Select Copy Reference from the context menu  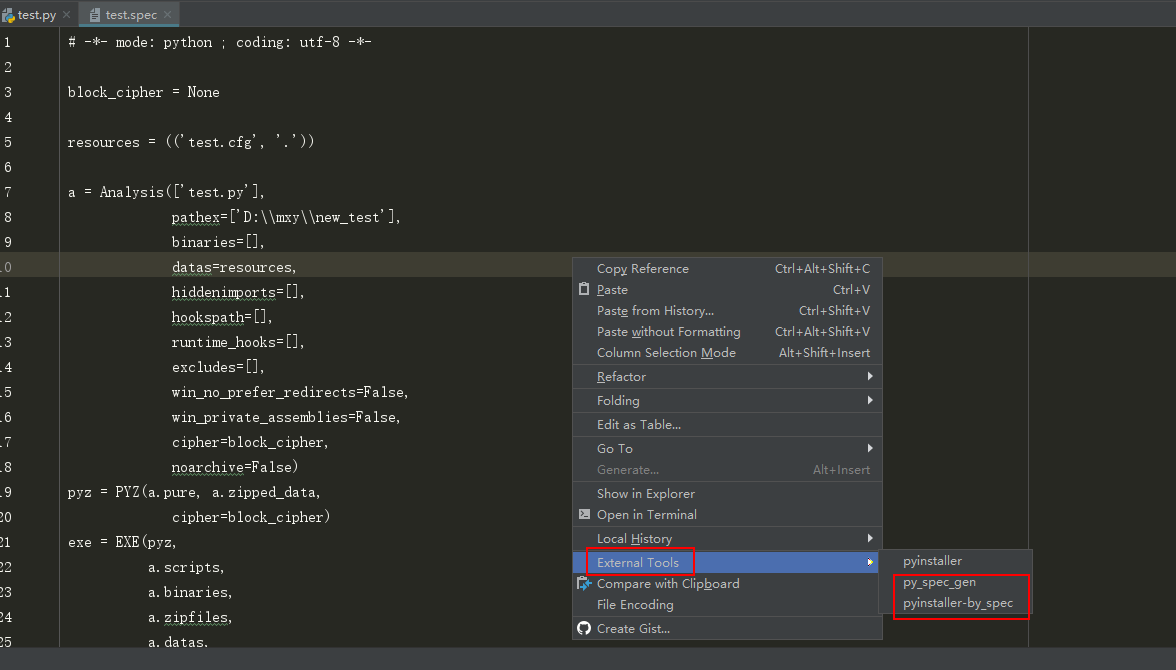(643, 268)
